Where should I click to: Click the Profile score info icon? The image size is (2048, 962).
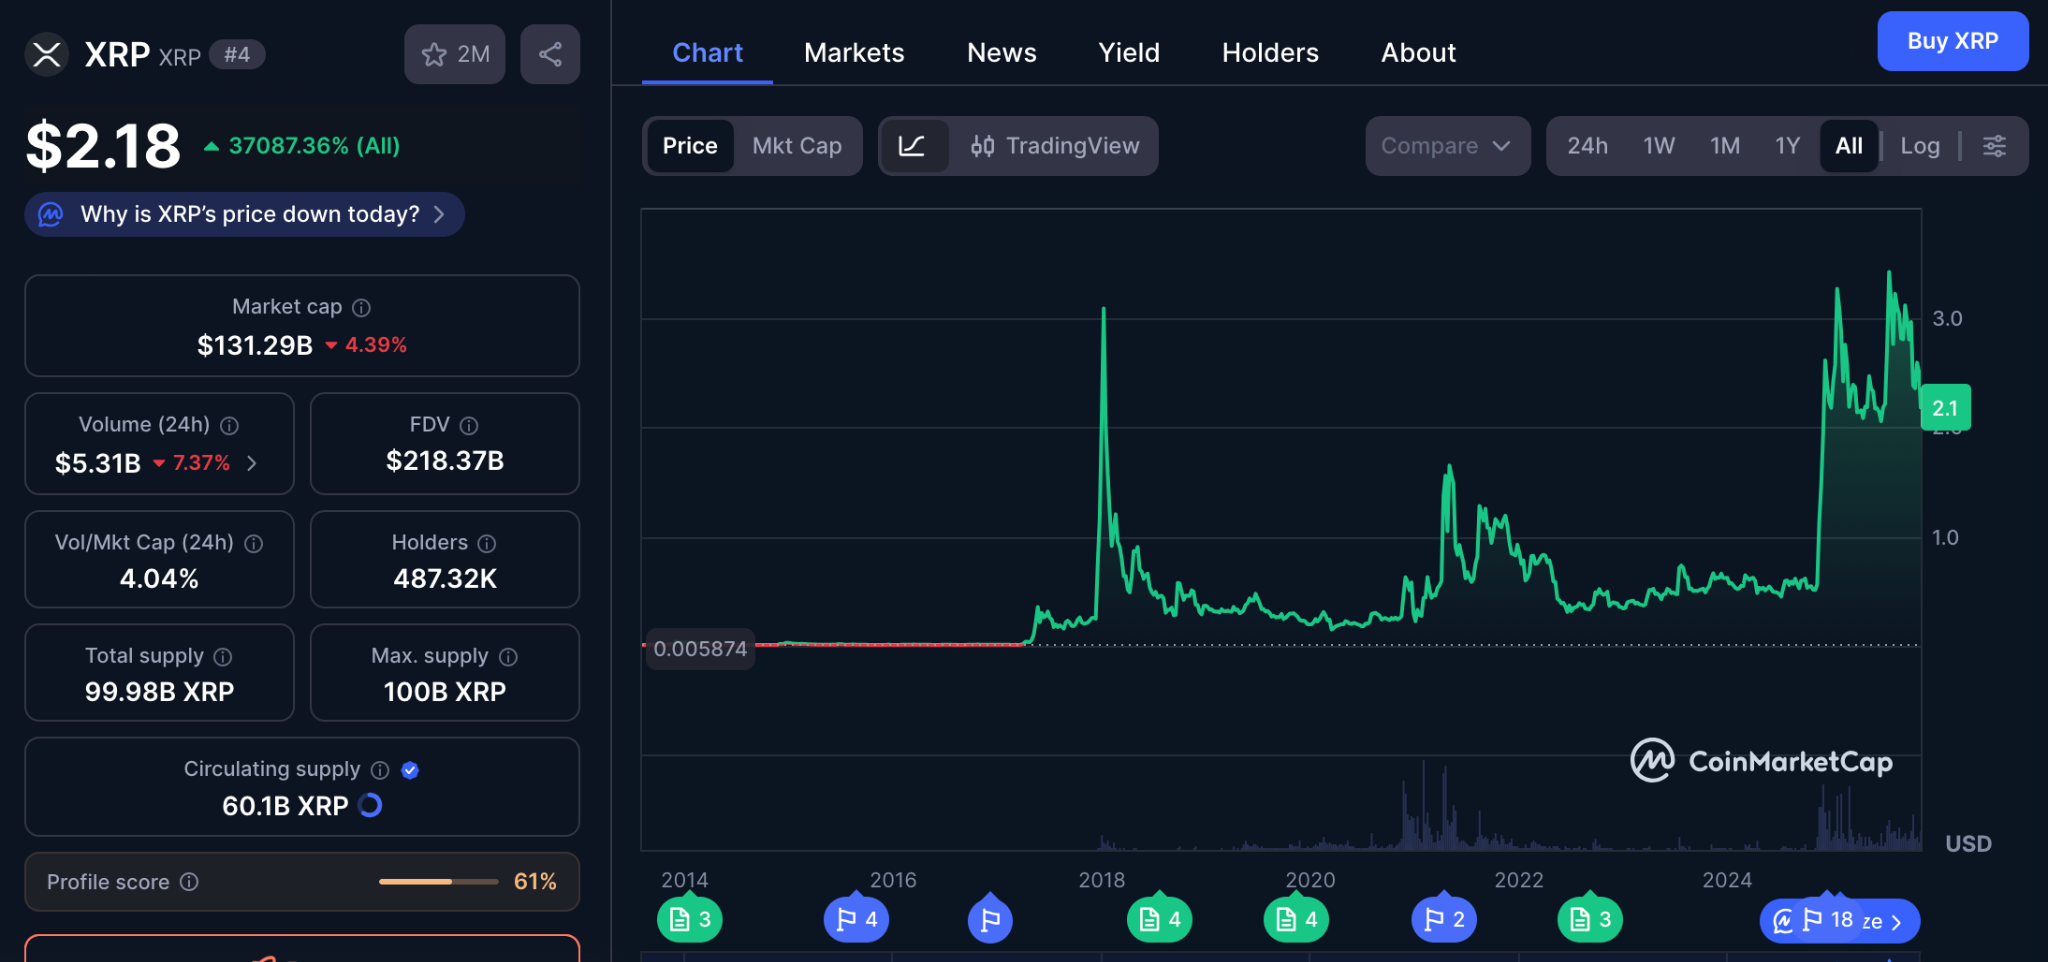tap(189, 882)
